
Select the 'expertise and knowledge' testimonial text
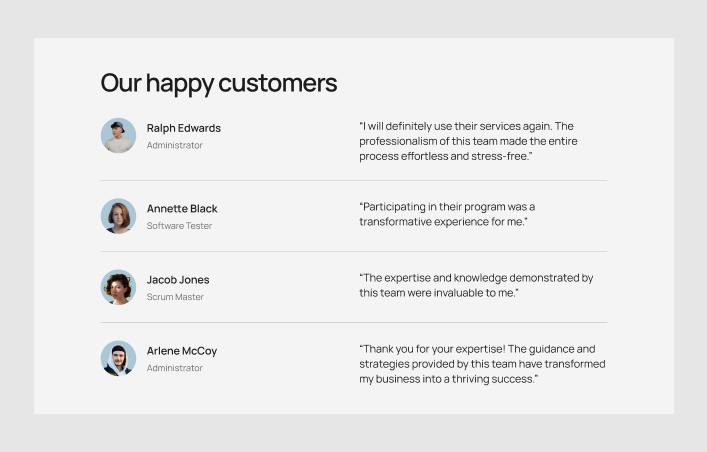(x=476, y=285)
